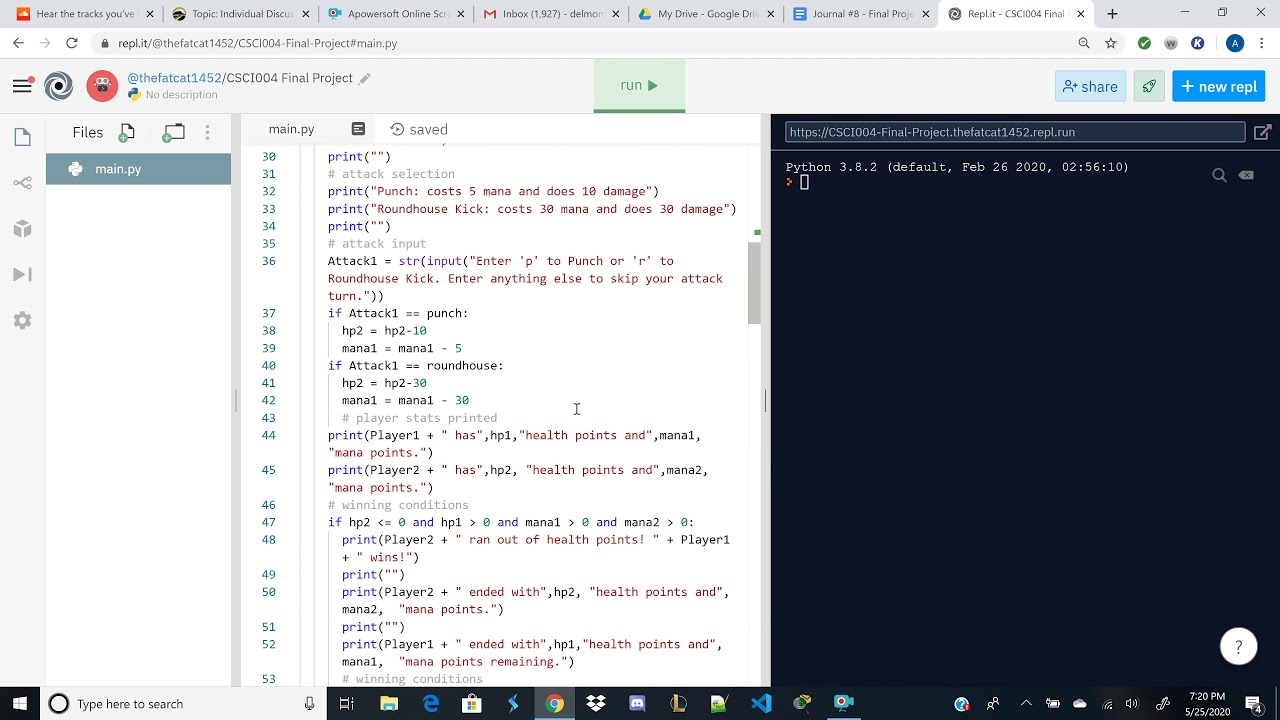The width and height of the screenshot is (1280, 720).
Task: Select main.py in the file tree
Action: click(x=138, y=169)
